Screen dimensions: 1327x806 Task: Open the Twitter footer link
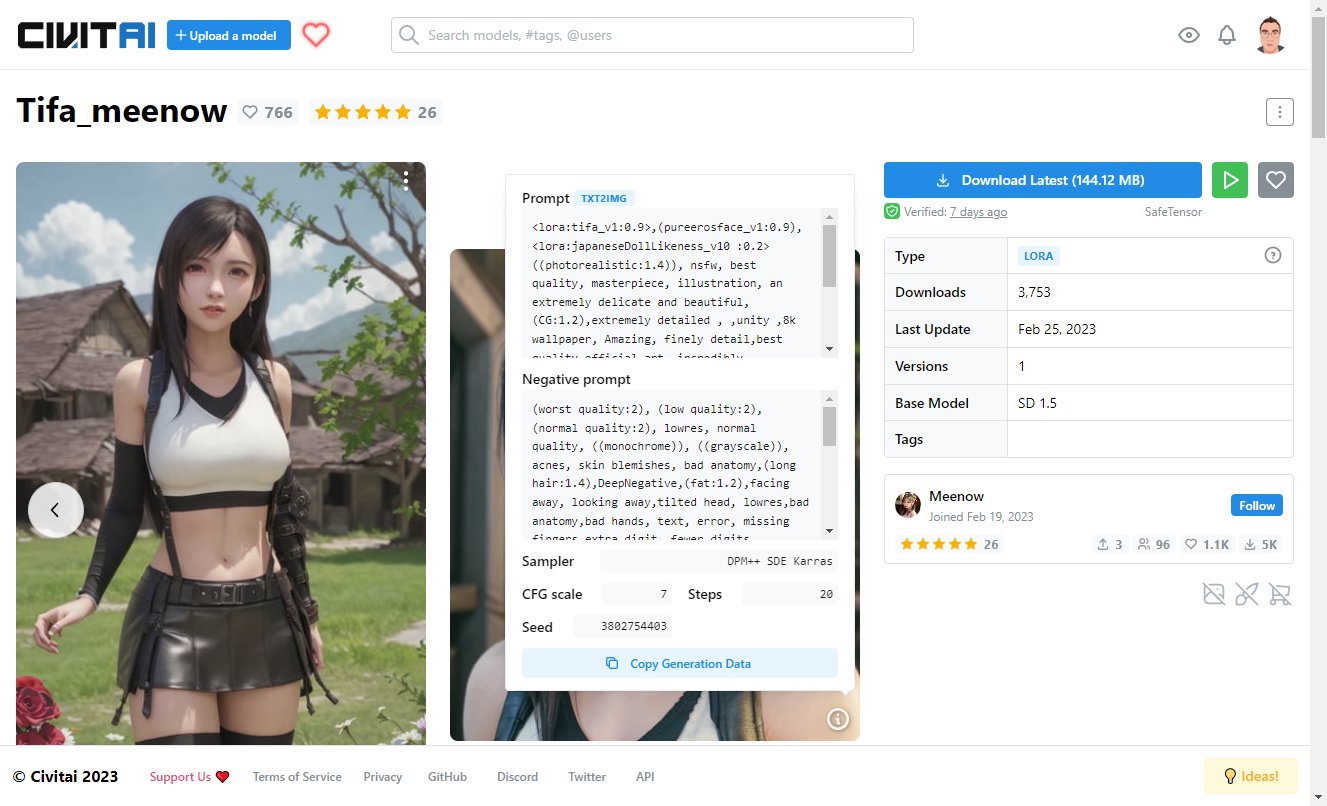[587, 777]
